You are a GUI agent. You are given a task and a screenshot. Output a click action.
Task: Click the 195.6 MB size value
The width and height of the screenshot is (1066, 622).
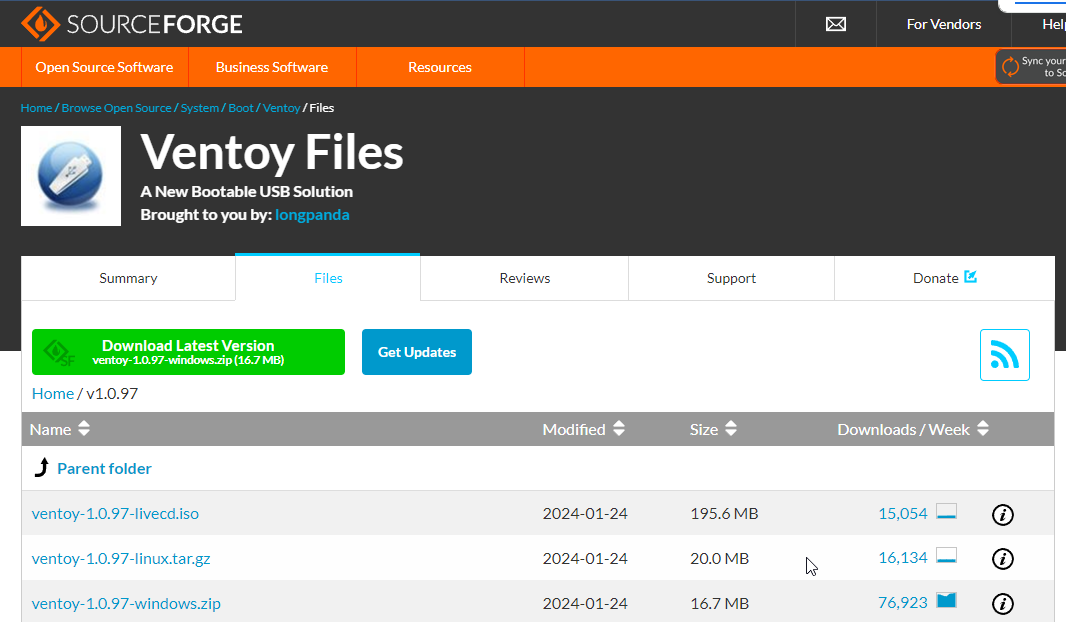[x=724, y=513]
